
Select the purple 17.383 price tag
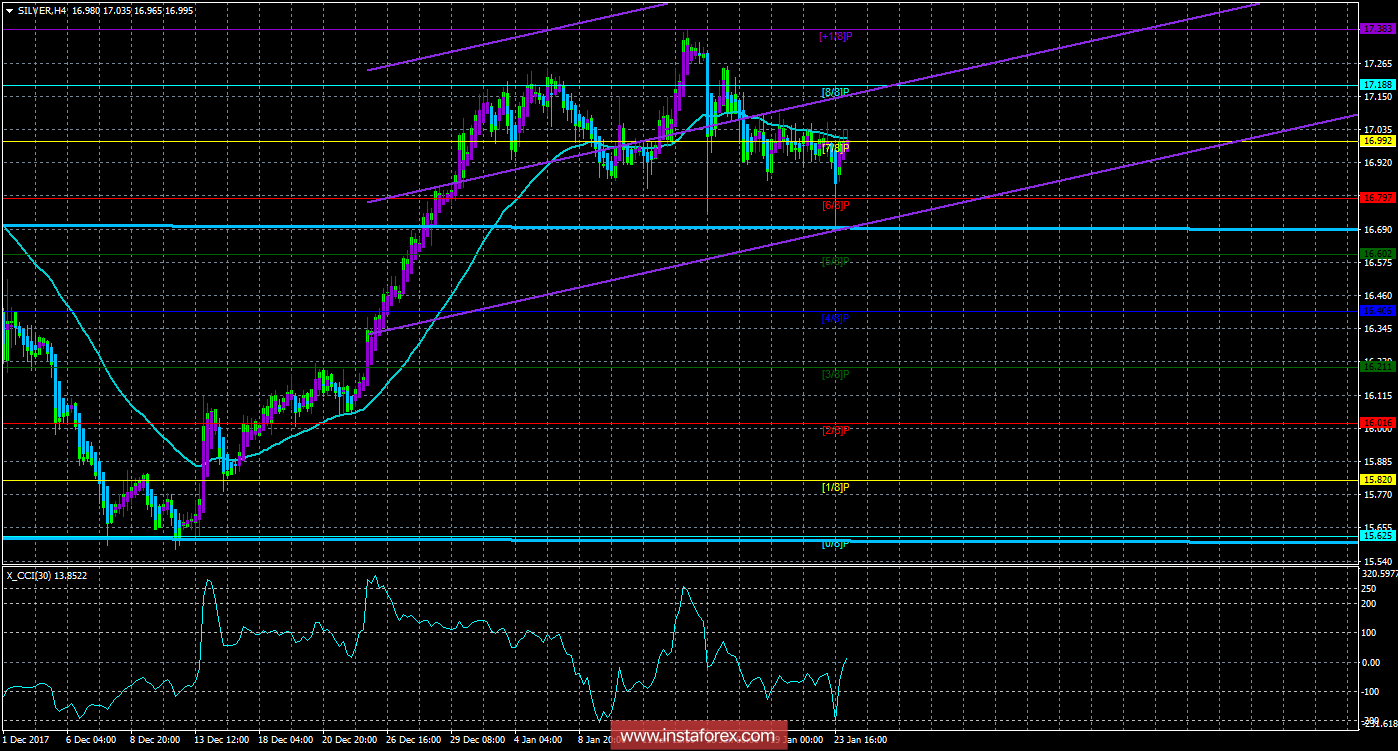pos(1377,29)
